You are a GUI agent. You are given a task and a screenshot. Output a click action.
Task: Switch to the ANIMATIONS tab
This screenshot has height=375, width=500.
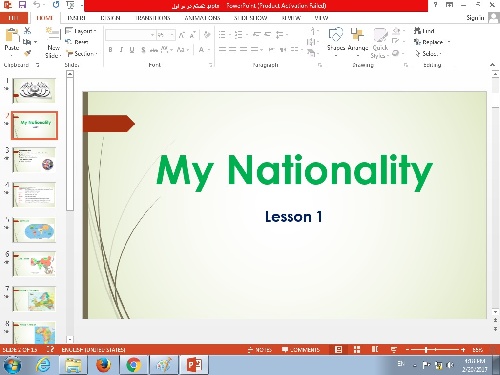coord(202,18)
